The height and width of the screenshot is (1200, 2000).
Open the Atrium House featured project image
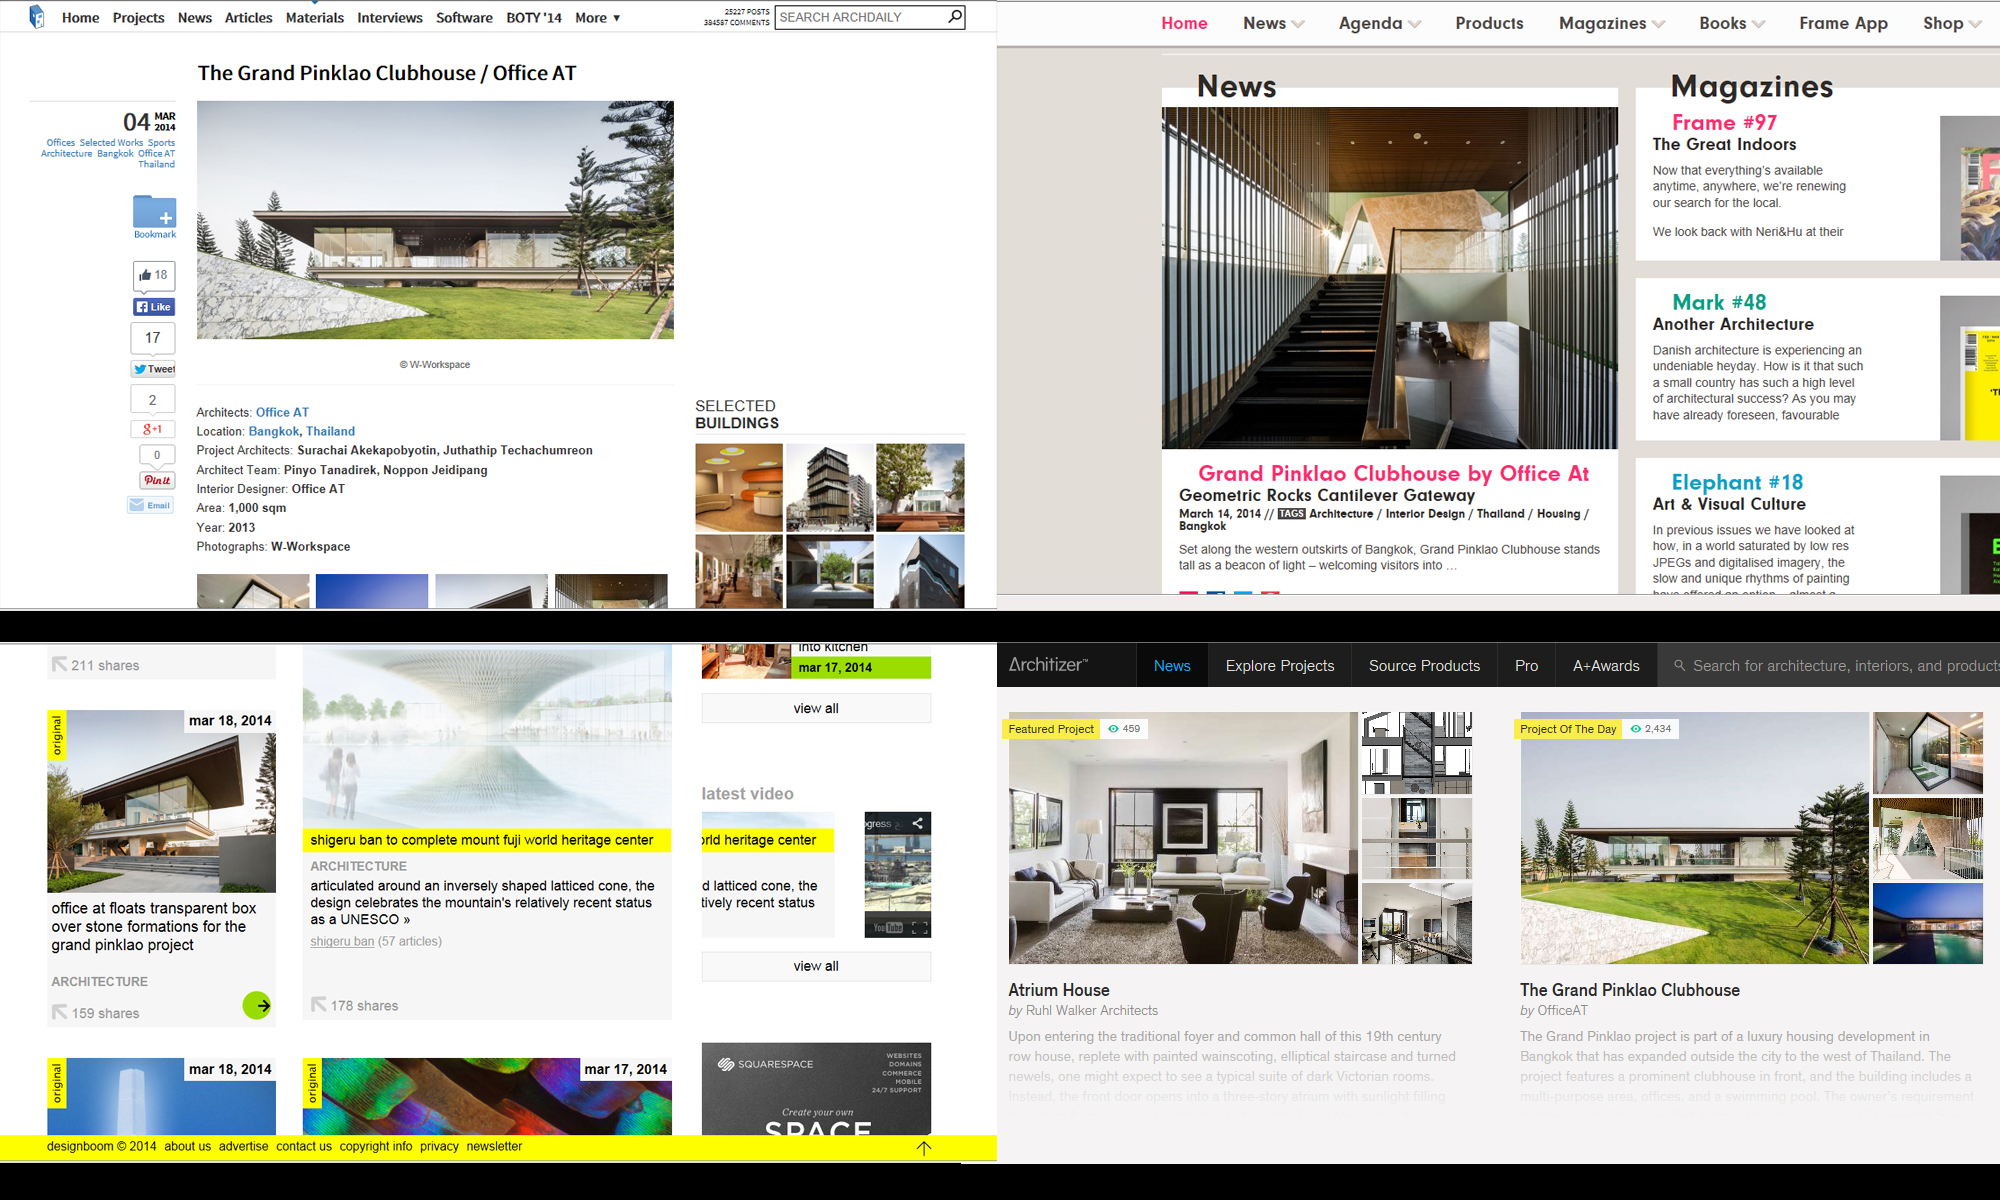click(1182, 838)
